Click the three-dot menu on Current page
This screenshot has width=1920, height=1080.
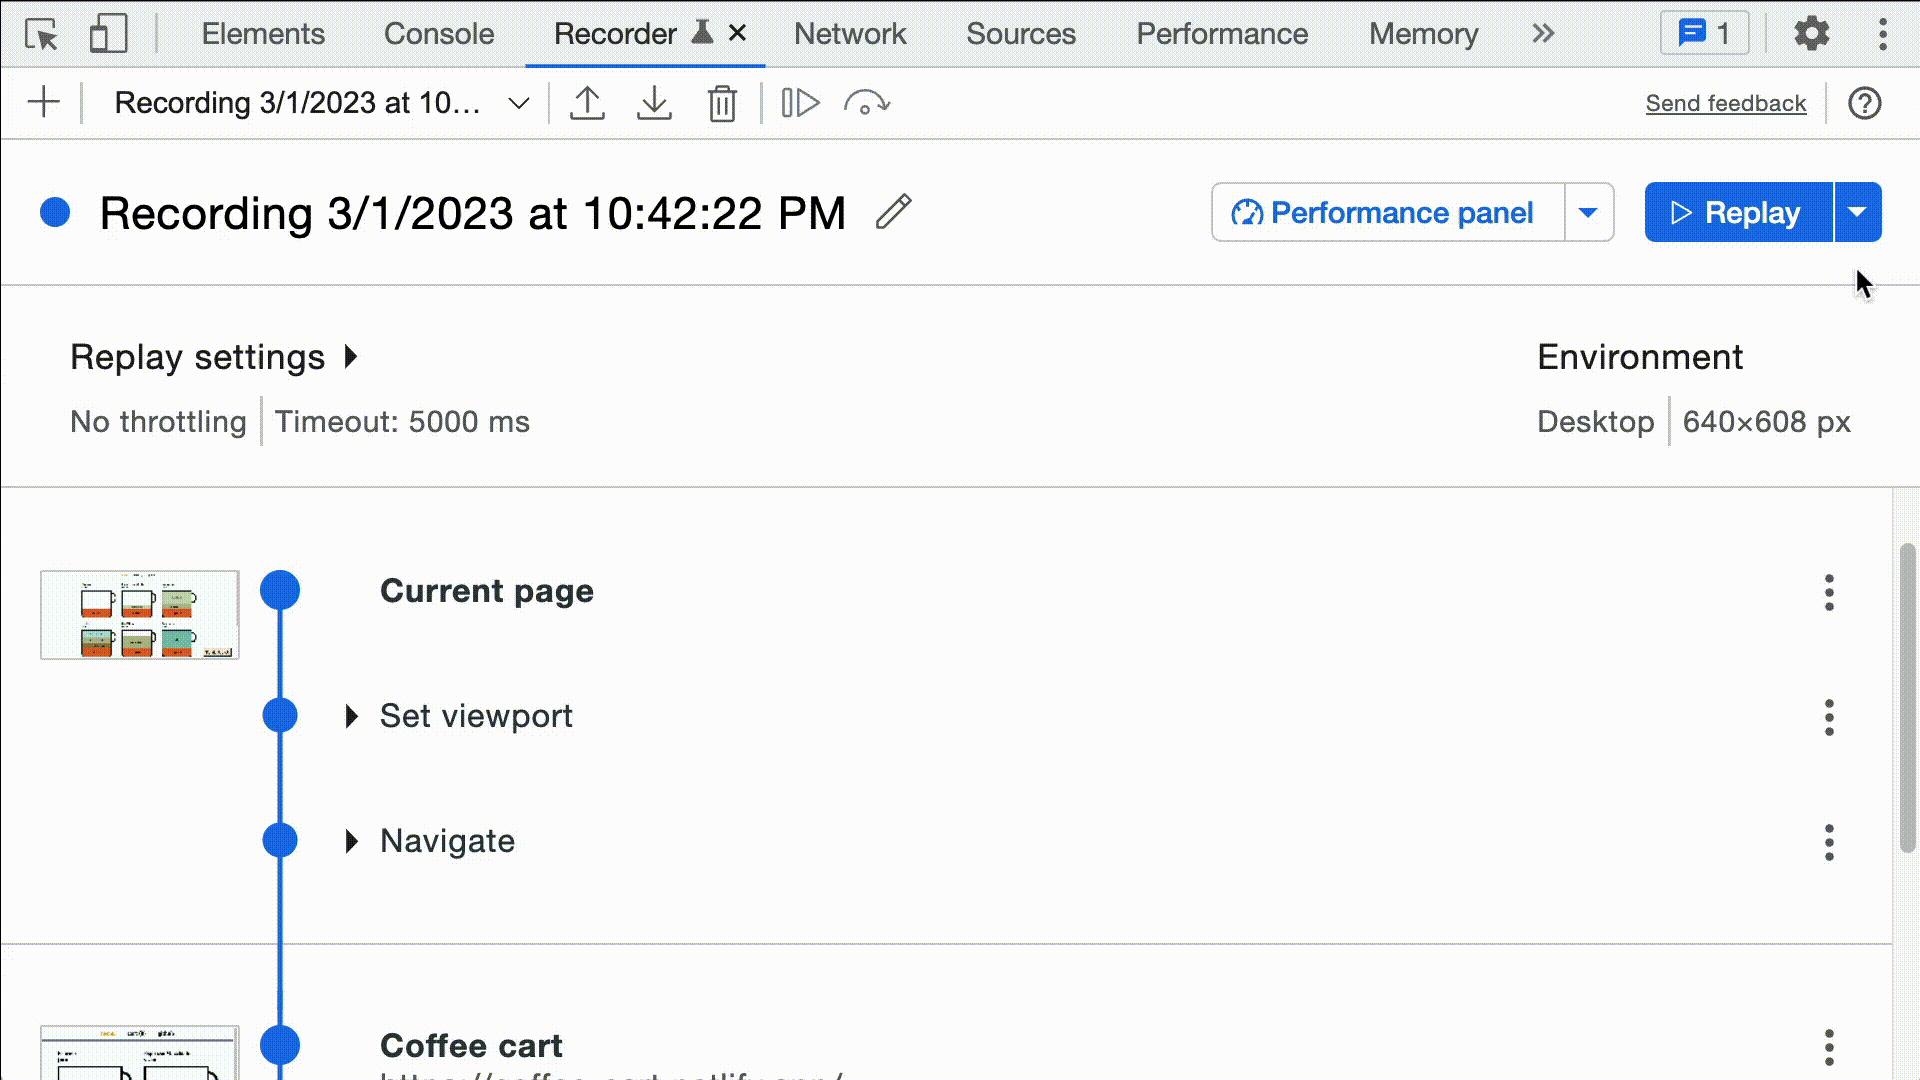[x=1828, y=592]
